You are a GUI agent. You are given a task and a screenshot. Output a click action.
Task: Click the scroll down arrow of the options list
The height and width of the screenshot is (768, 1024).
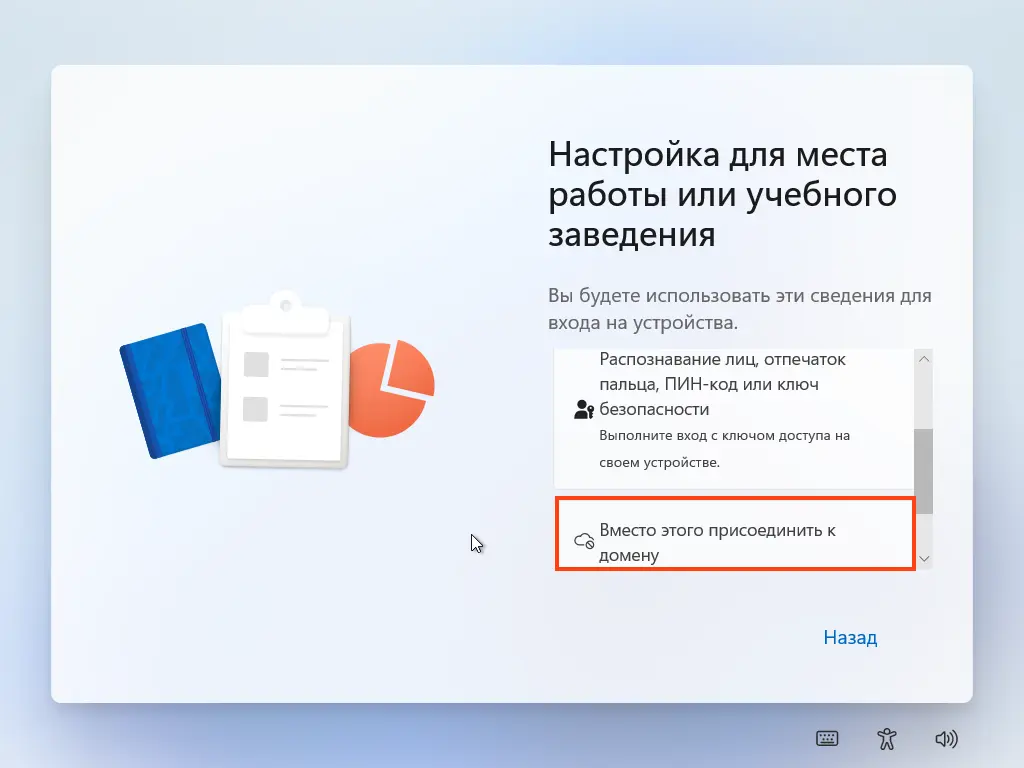(x=923, y=558)
